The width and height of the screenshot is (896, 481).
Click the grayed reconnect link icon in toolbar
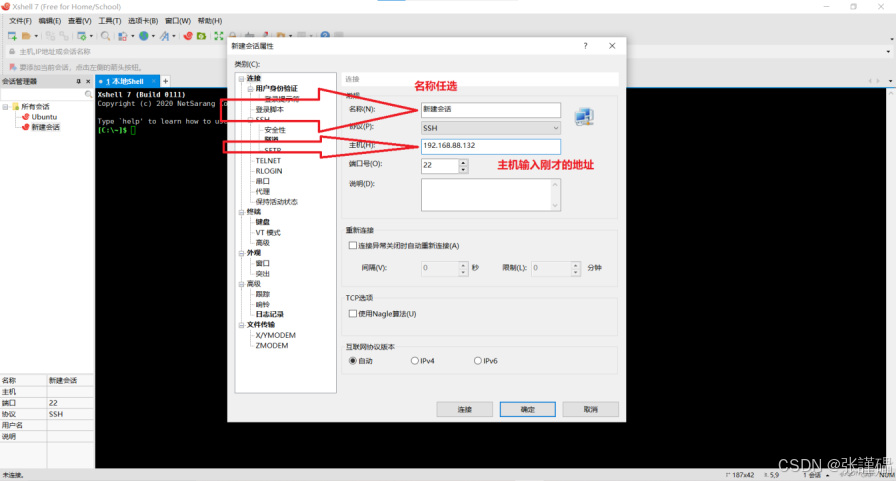50,36
